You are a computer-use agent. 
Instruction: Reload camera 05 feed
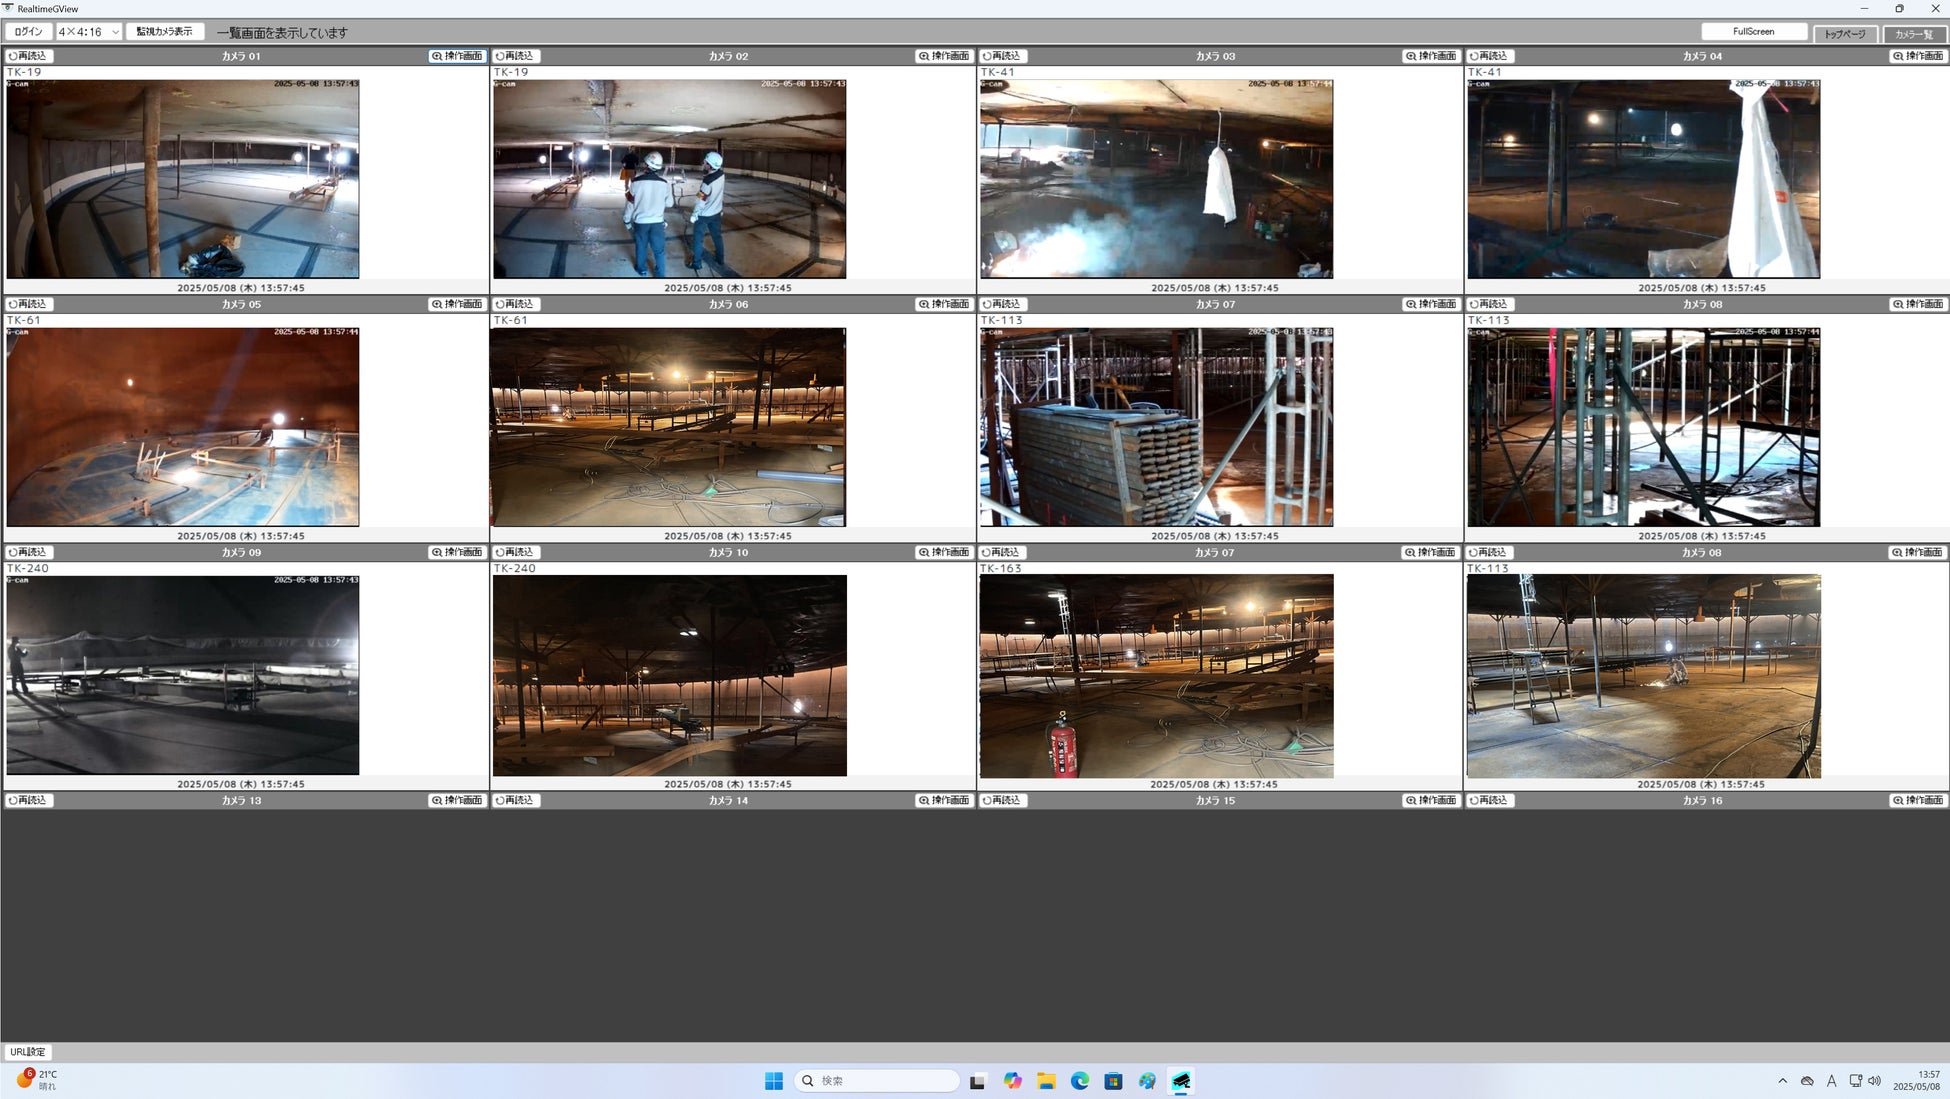(x=29, y=304)
